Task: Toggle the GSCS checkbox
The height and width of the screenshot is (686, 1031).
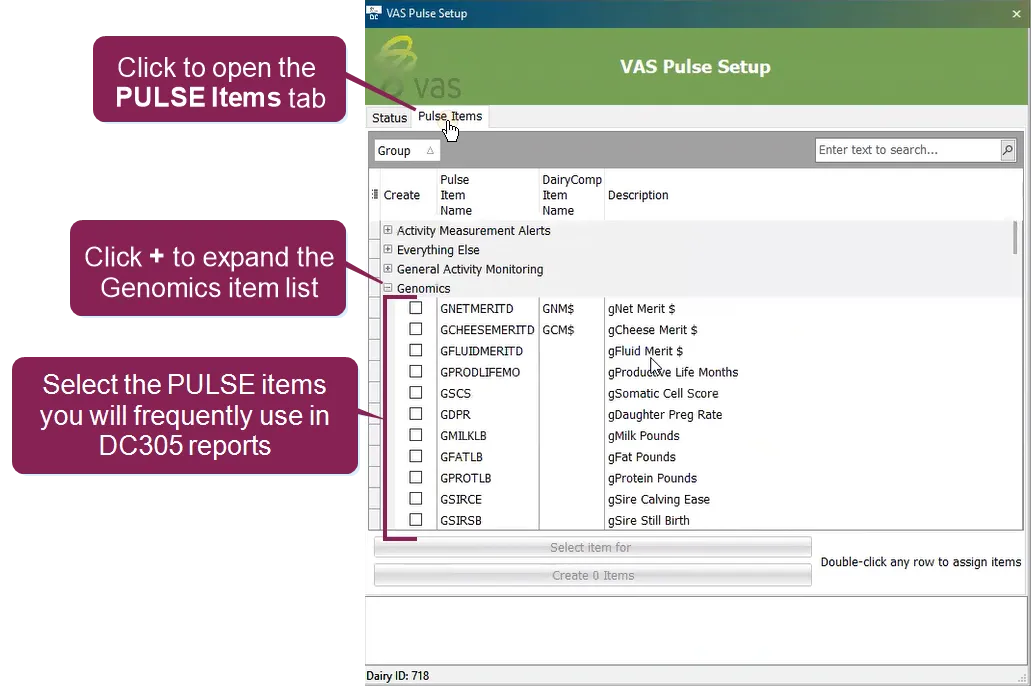Action: [x=416, y=393]
